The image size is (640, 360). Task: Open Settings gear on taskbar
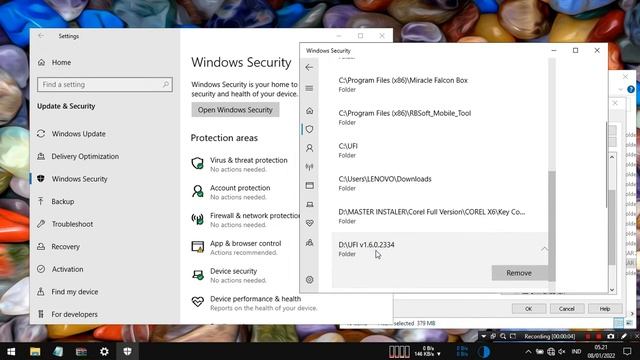pos(104,351)
